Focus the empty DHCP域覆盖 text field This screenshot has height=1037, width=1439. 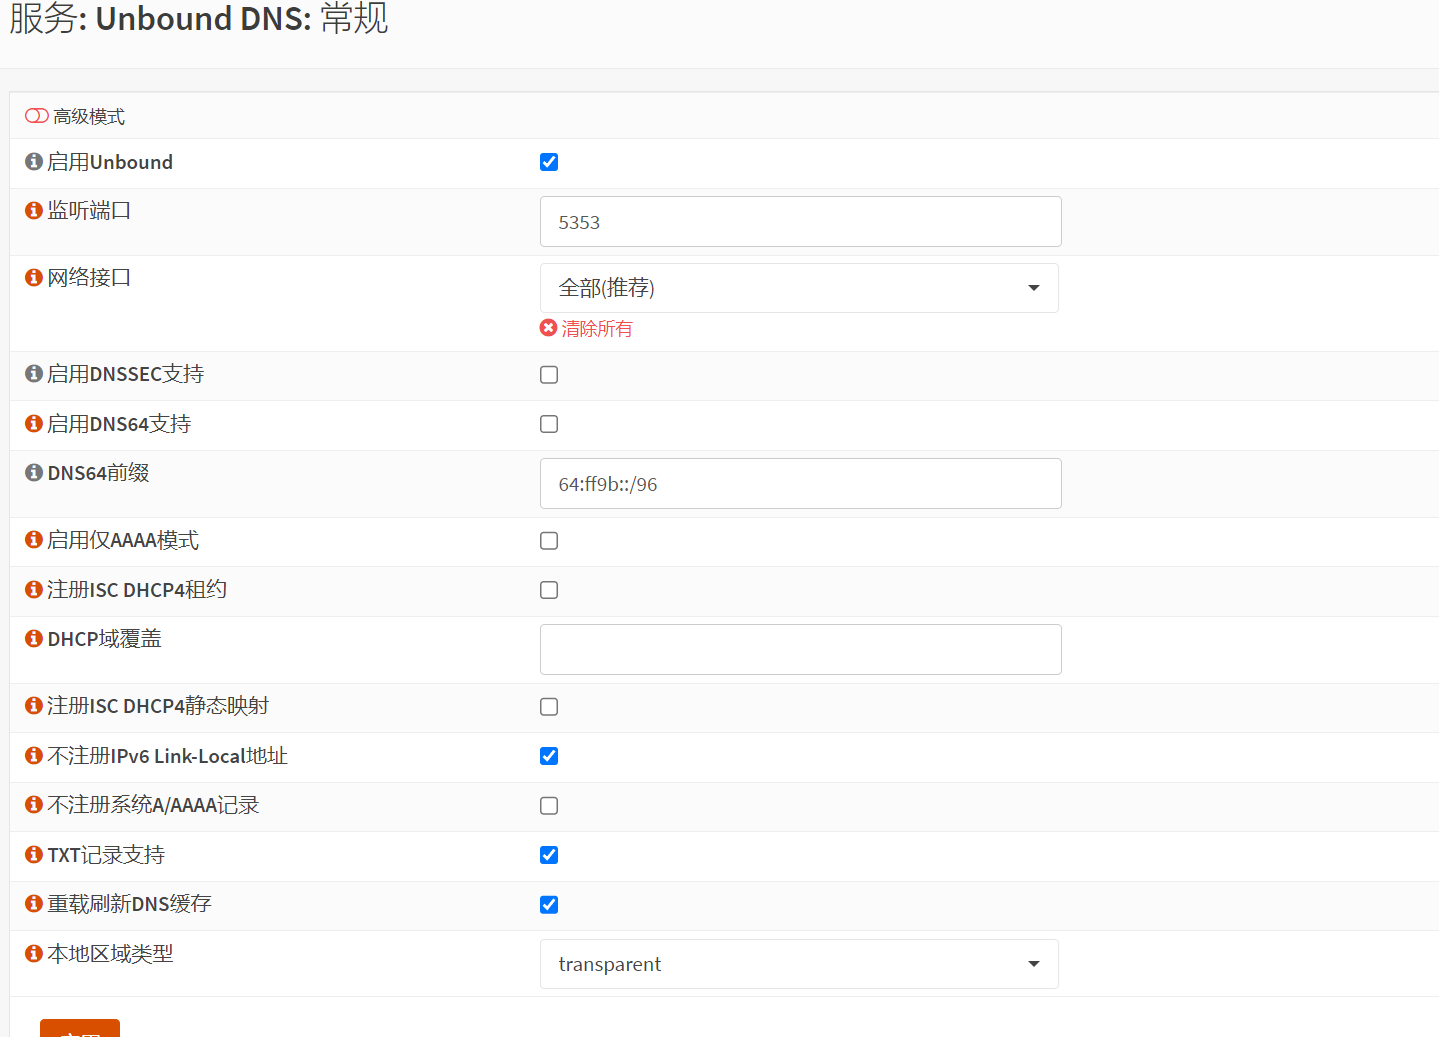pyautogui.click(x=800, y=650)
